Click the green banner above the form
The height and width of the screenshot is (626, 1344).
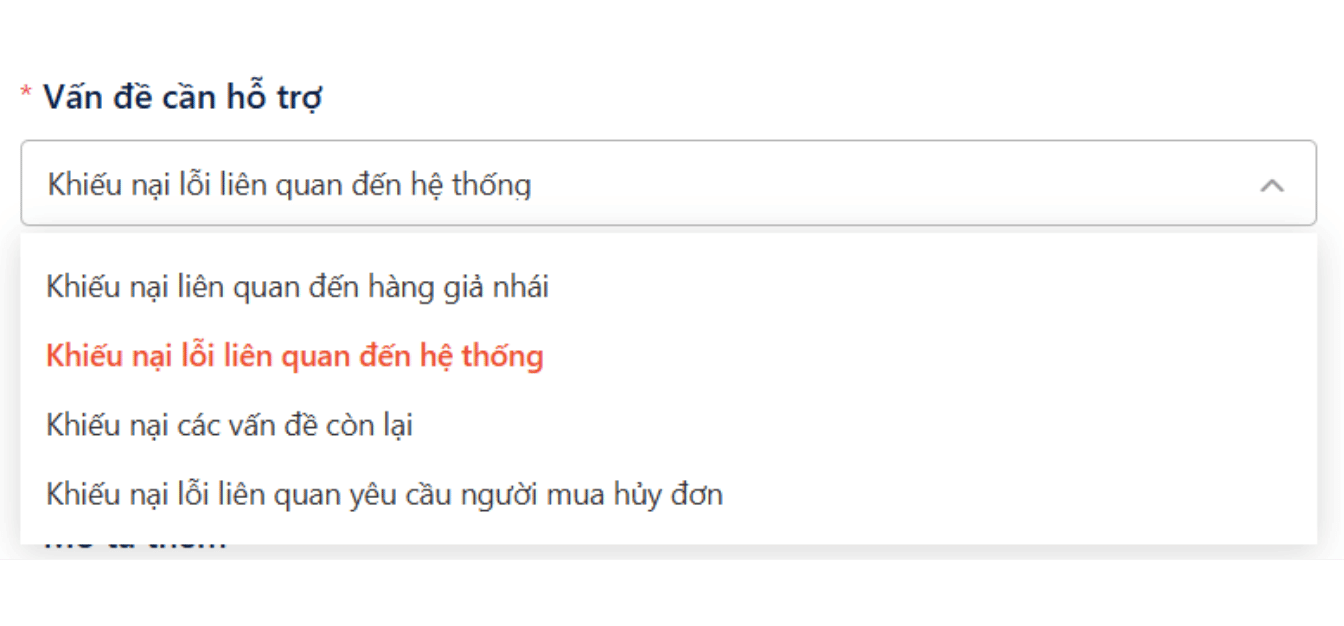point(672,32)
